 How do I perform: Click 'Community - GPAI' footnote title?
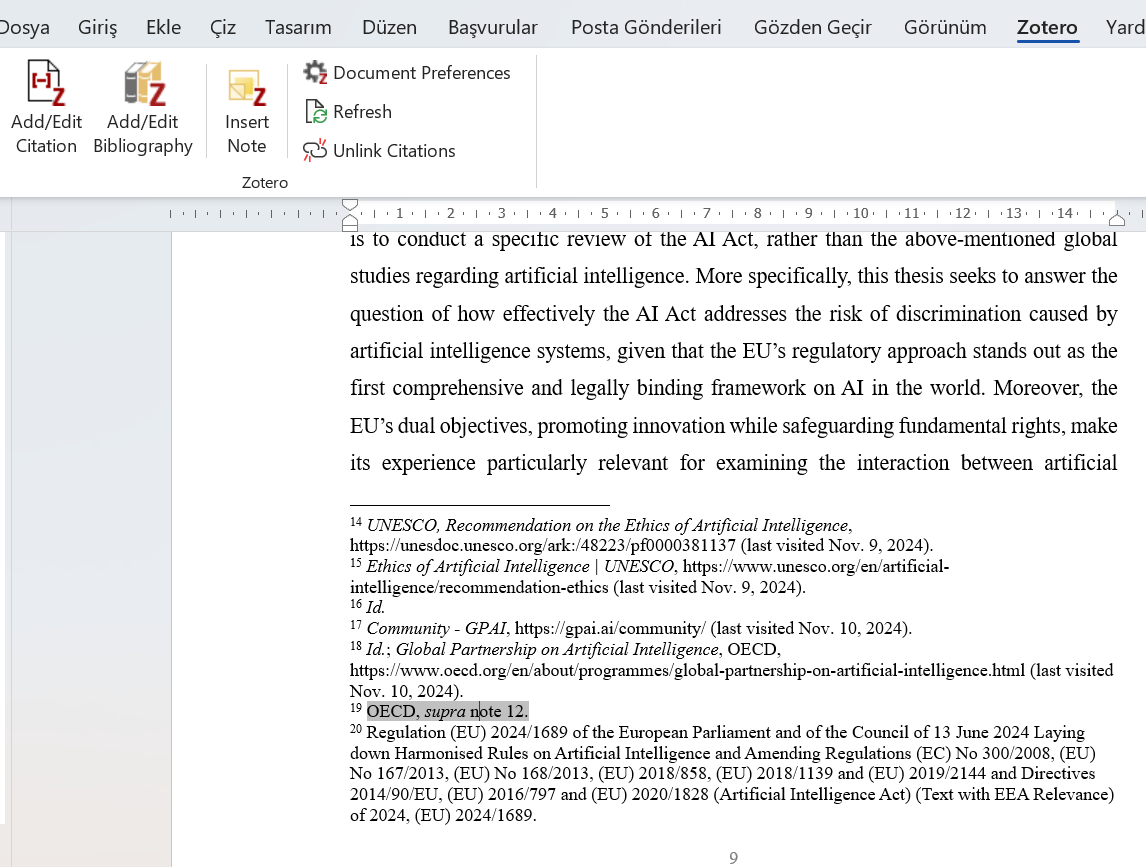[x=436, y=629]
